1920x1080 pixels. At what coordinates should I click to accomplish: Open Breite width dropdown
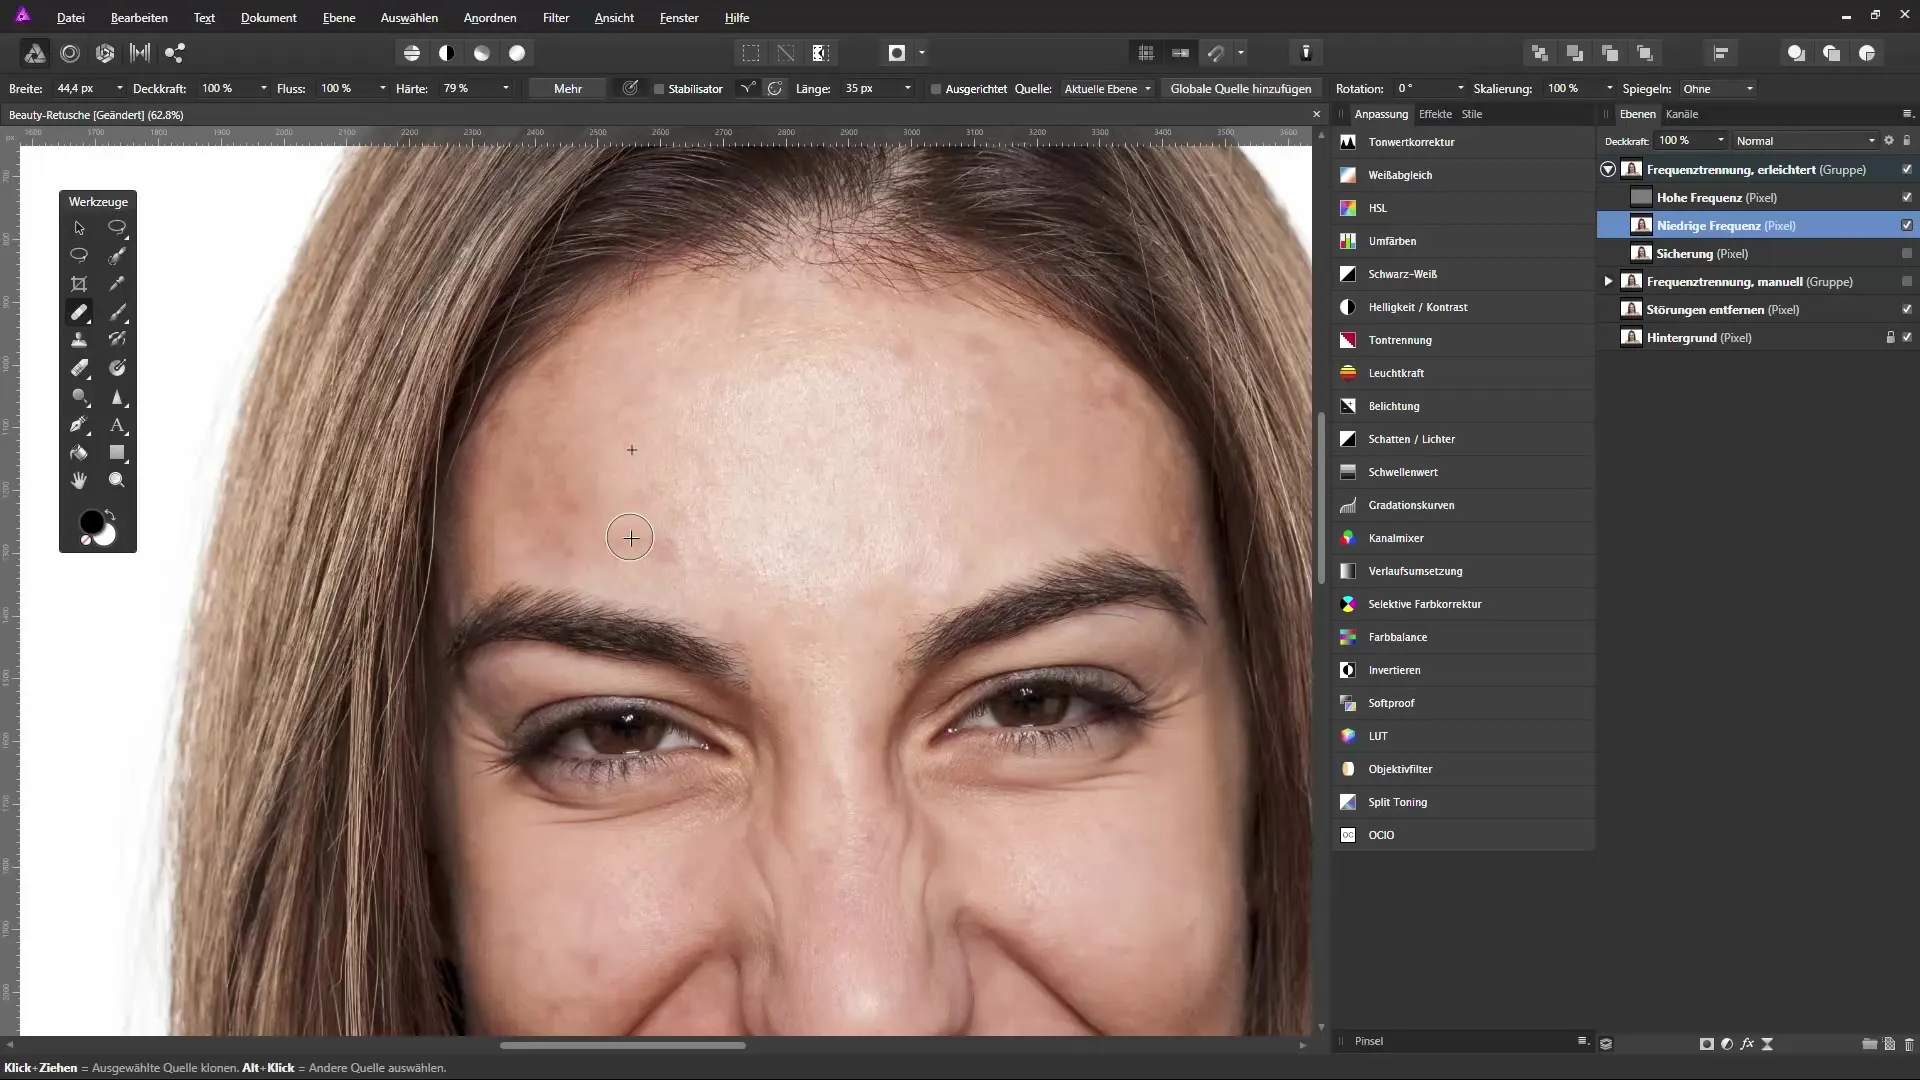click(x=120, y=88)
